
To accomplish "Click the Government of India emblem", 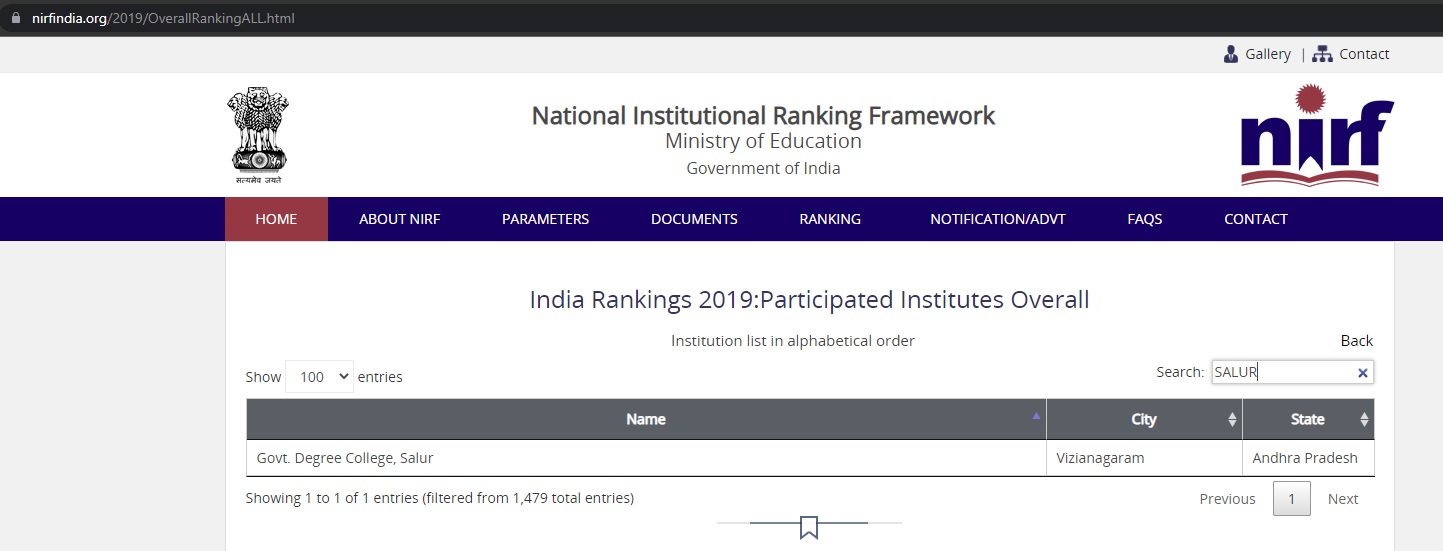I will click(258, 135).
